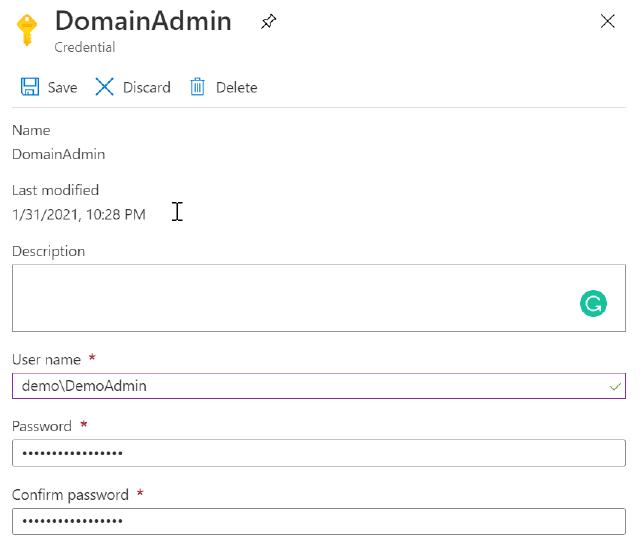
Task: Click the floppy disk Save icon
Action: (30, 87)
